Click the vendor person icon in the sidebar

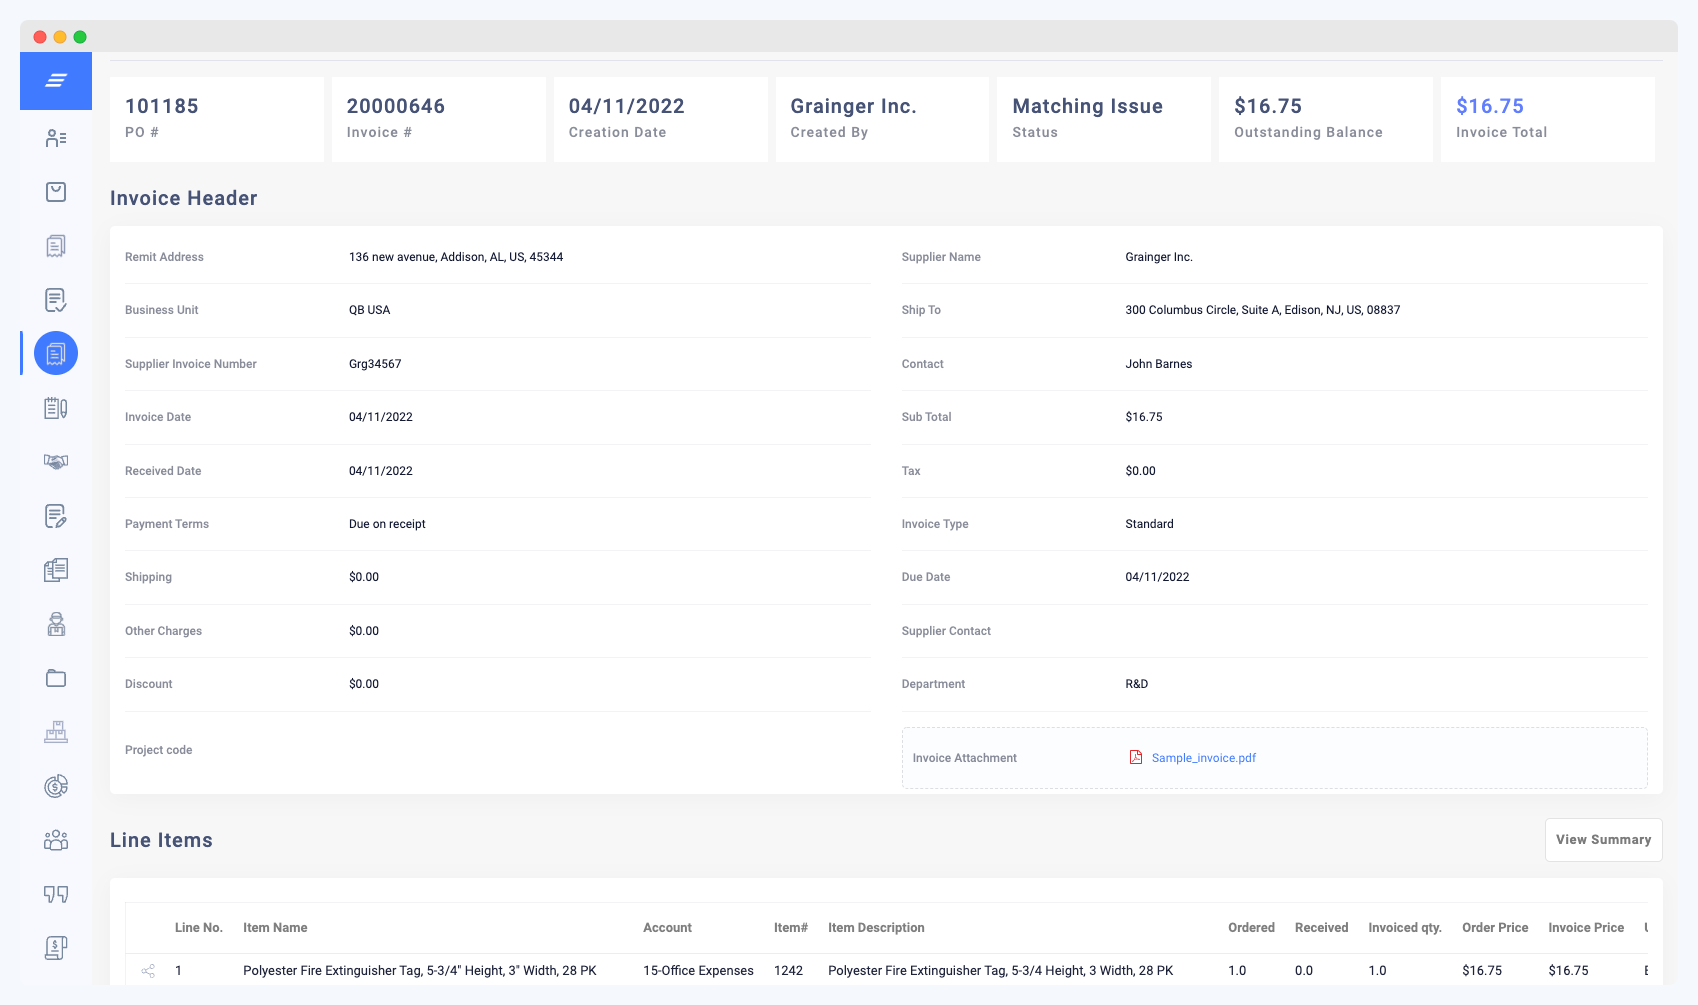[56, 623]
